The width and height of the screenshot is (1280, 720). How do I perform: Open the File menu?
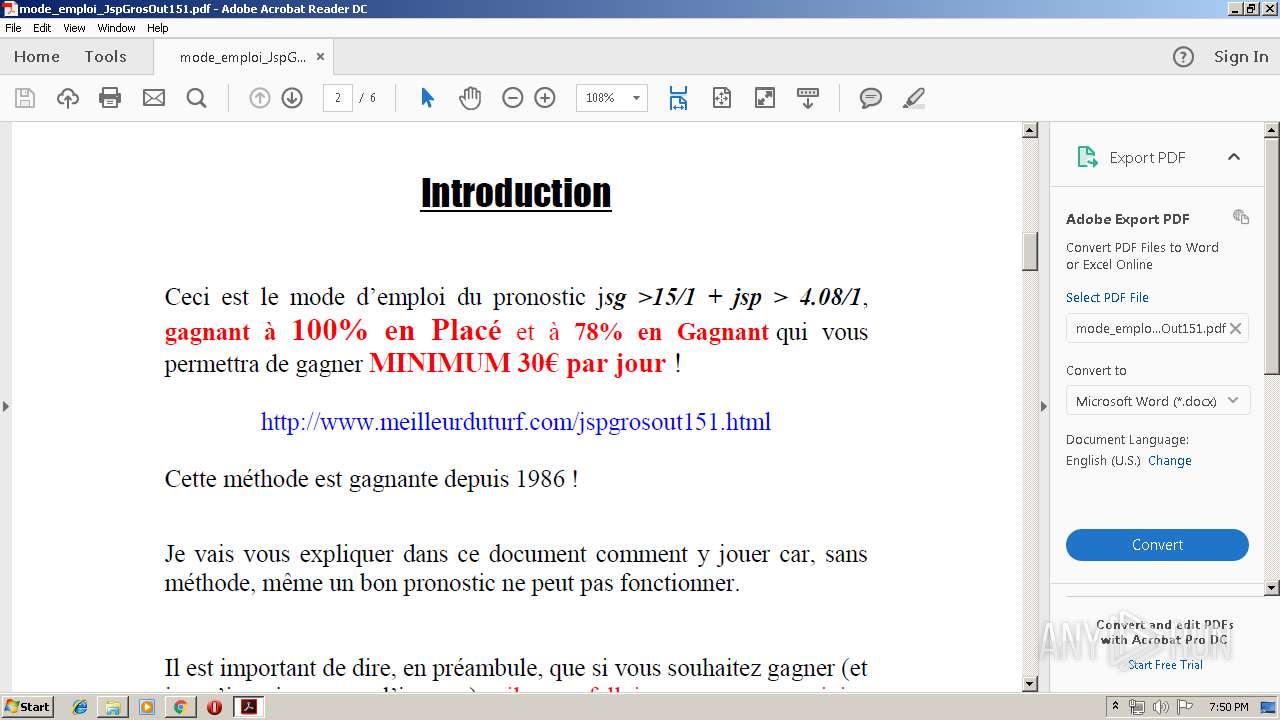pos(13,28)
